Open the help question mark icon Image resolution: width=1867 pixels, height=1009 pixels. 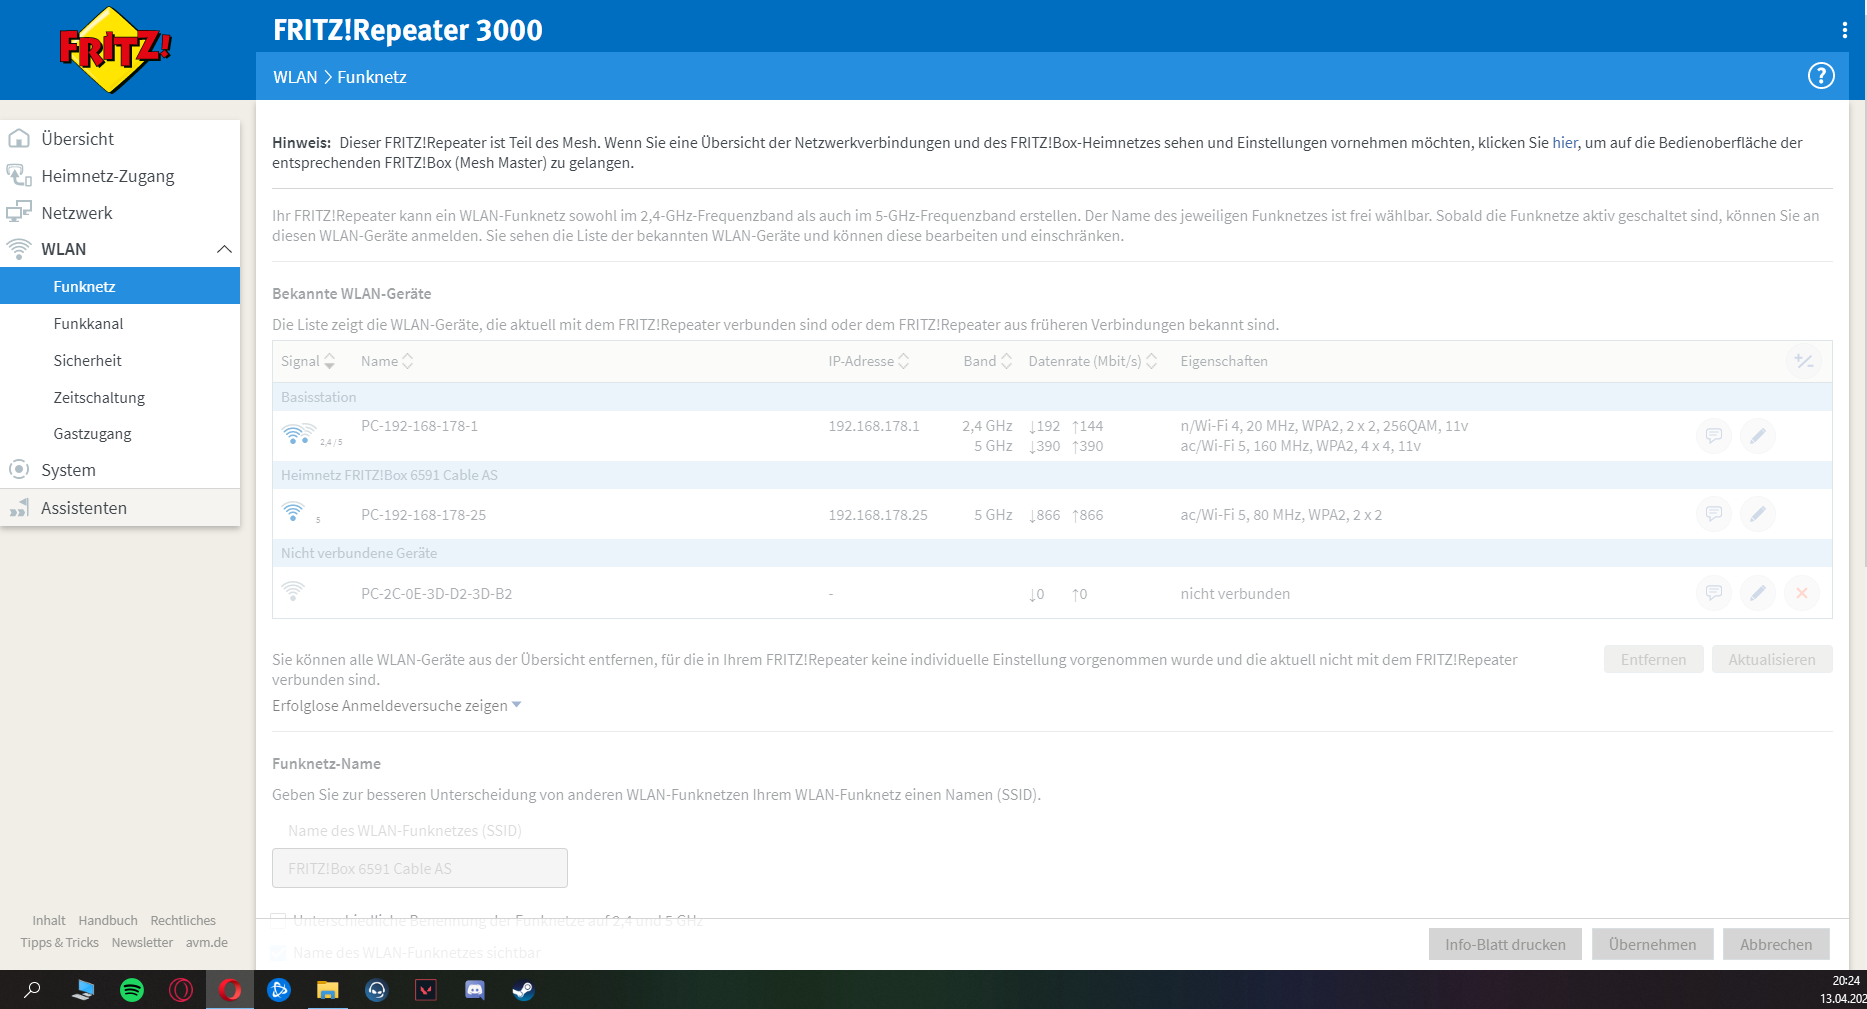point(1821,76)
